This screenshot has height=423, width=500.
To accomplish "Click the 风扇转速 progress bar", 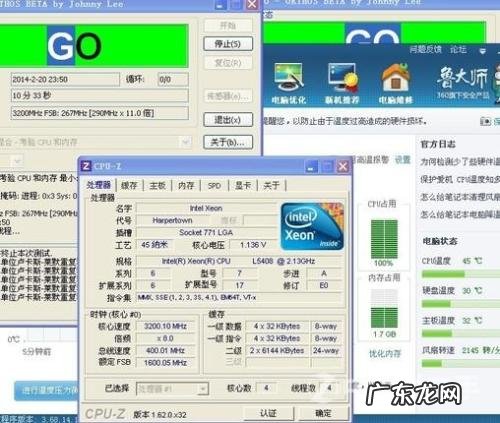I will click(x=461, y=363).
